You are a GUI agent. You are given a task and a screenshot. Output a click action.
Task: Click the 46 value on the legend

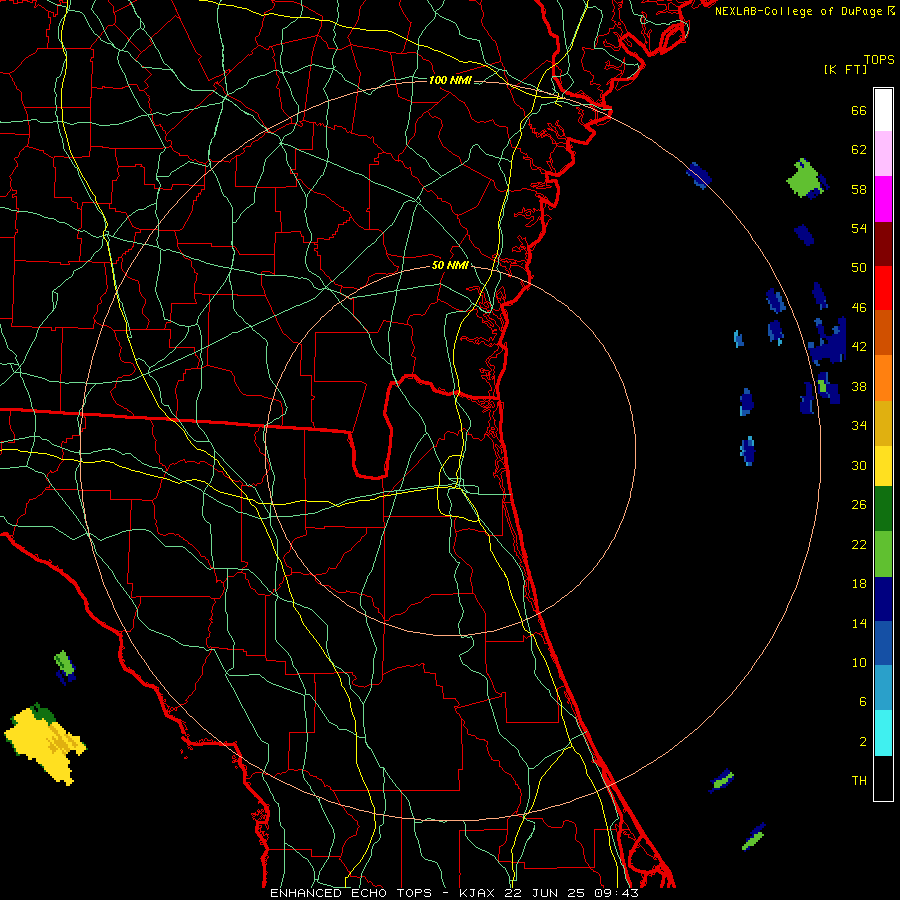pyautogui.click(x=859, y=308)
